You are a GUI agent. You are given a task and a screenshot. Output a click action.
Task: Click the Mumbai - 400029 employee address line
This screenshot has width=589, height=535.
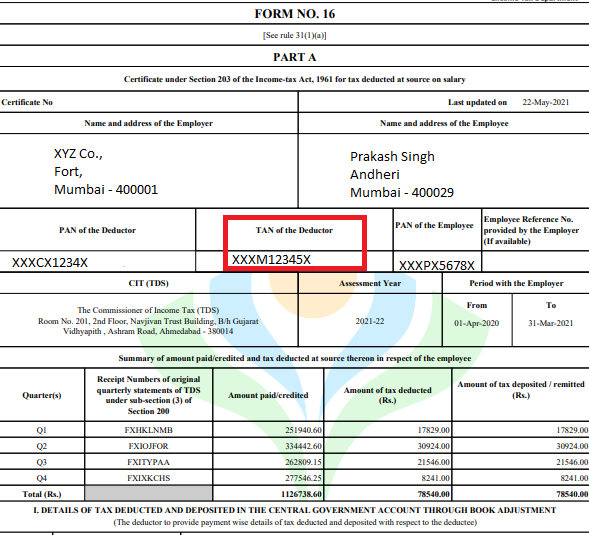402,192
